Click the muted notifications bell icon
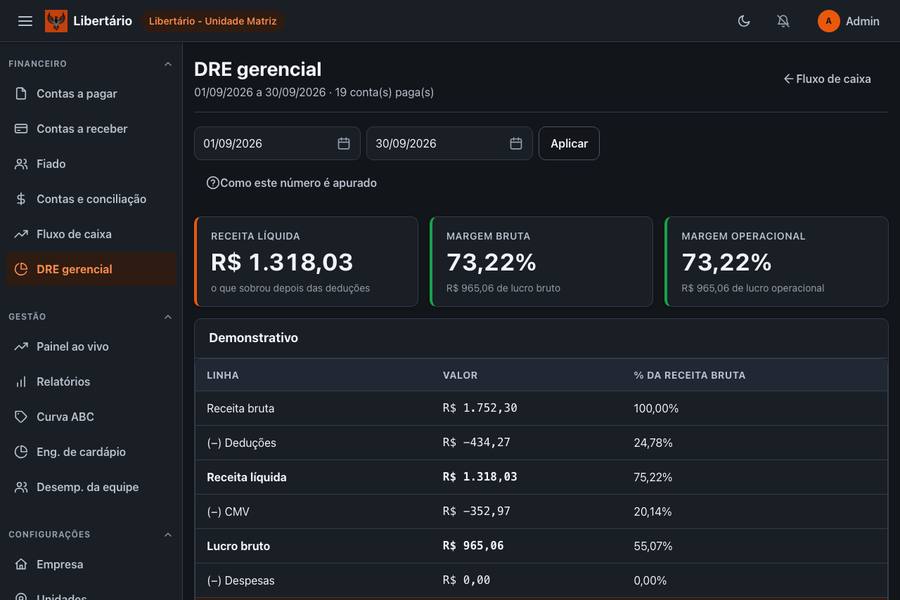The height and width of the screenshot is (600, 900). (783, 21)
